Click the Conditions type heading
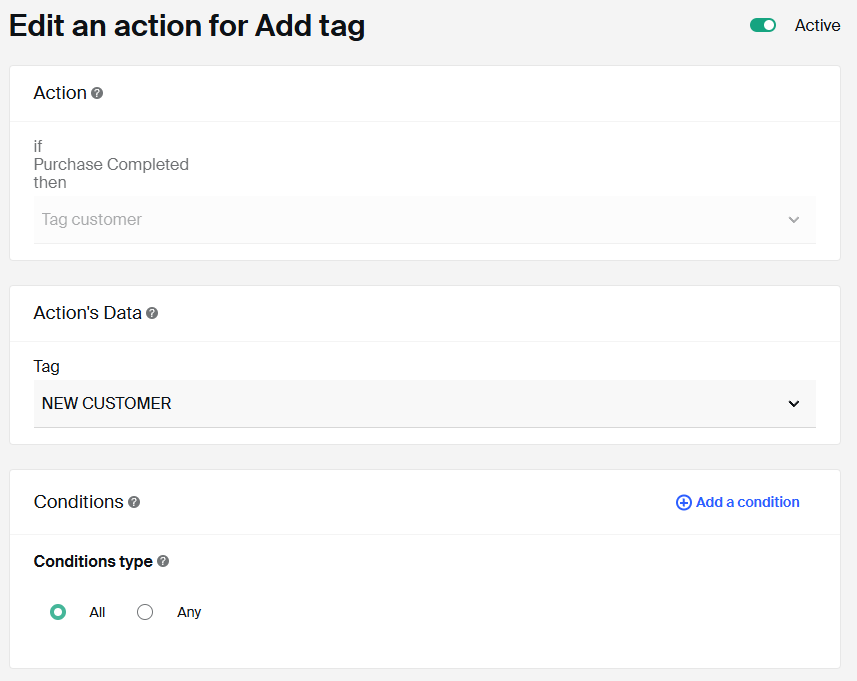This screenshot has width=857, height=681. [93, 562]
